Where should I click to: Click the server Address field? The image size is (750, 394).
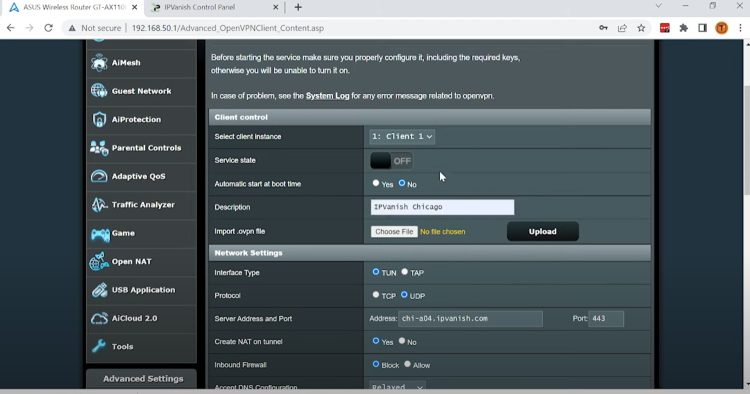point(470,318)
